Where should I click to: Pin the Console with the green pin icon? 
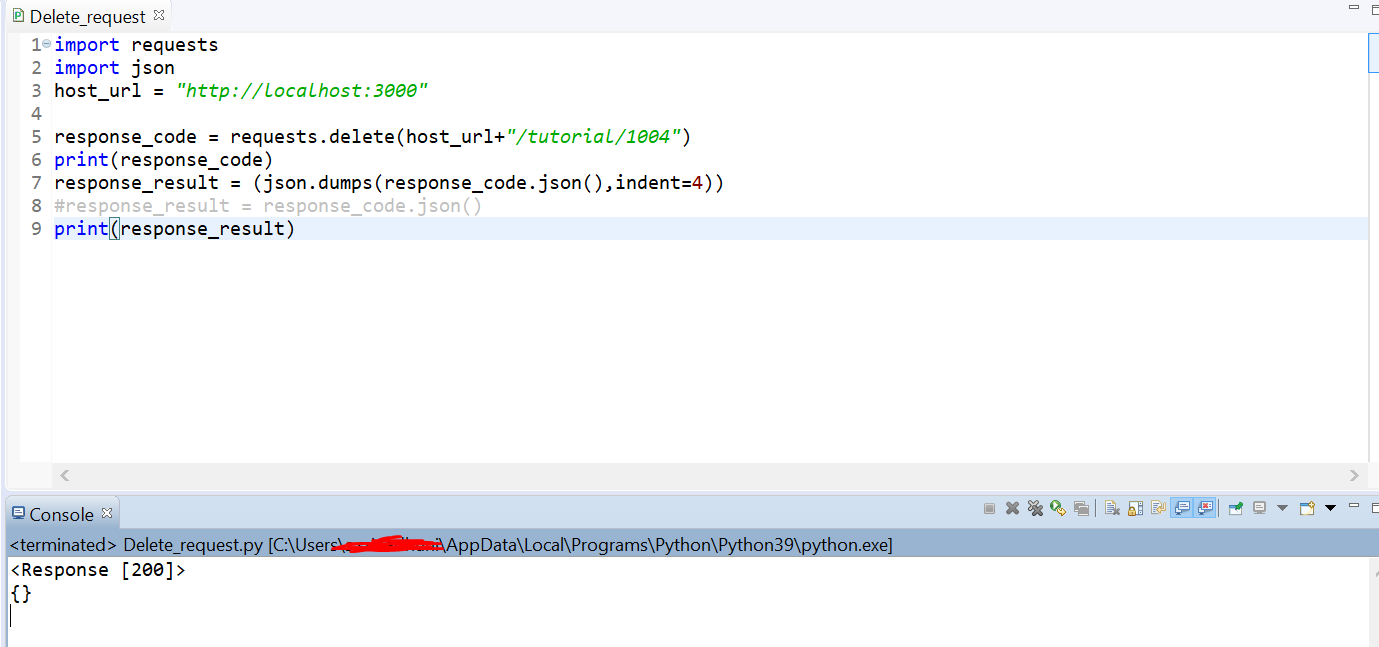[x=1236, y=508]
